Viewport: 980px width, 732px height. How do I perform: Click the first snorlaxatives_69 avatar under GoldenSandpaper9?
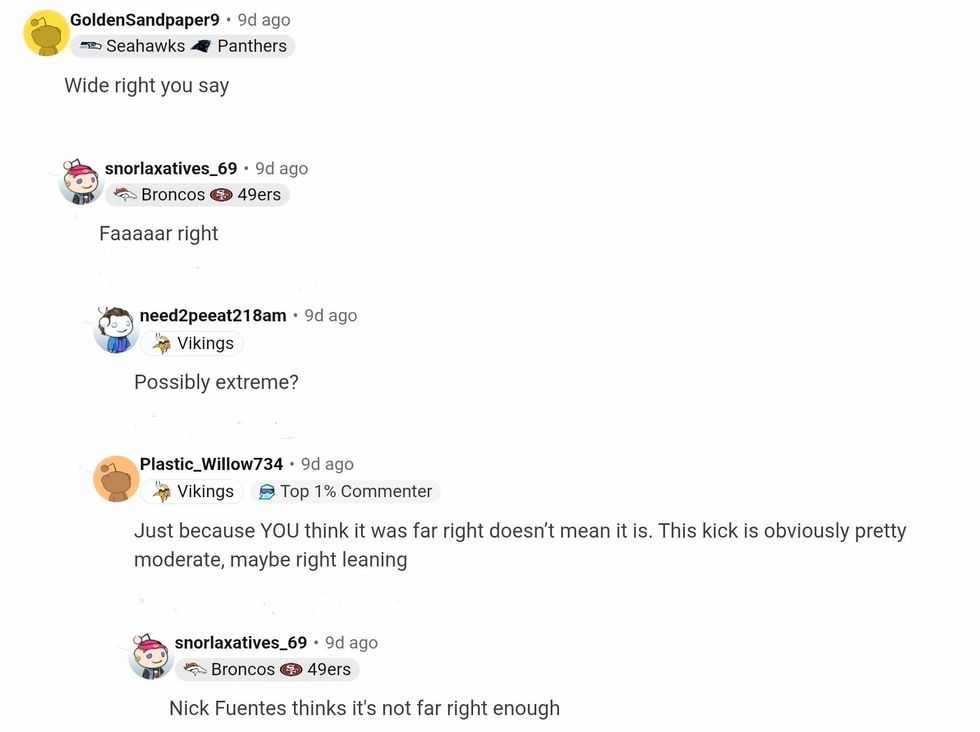pyautogui.click(x=81, y=182)
